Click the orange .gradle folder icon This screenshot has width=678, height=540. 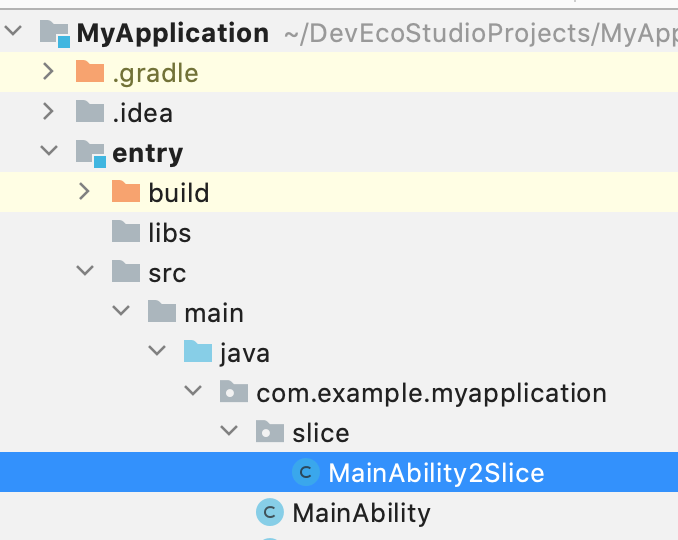point(90,73)
